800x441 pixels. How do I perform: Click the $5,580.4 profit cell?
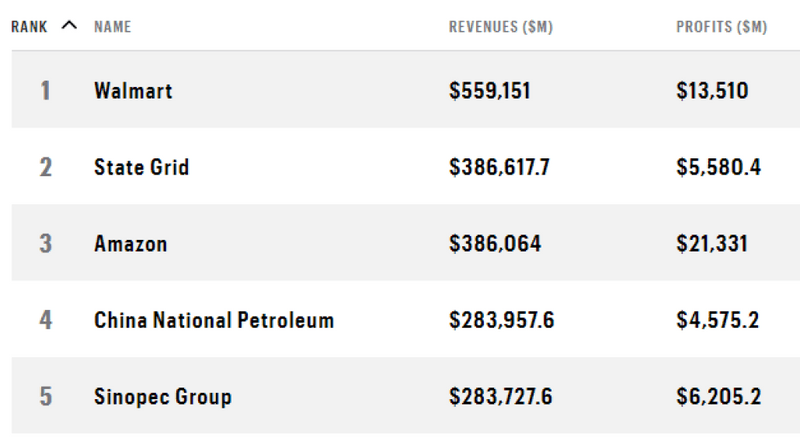(x=718, y=167)
